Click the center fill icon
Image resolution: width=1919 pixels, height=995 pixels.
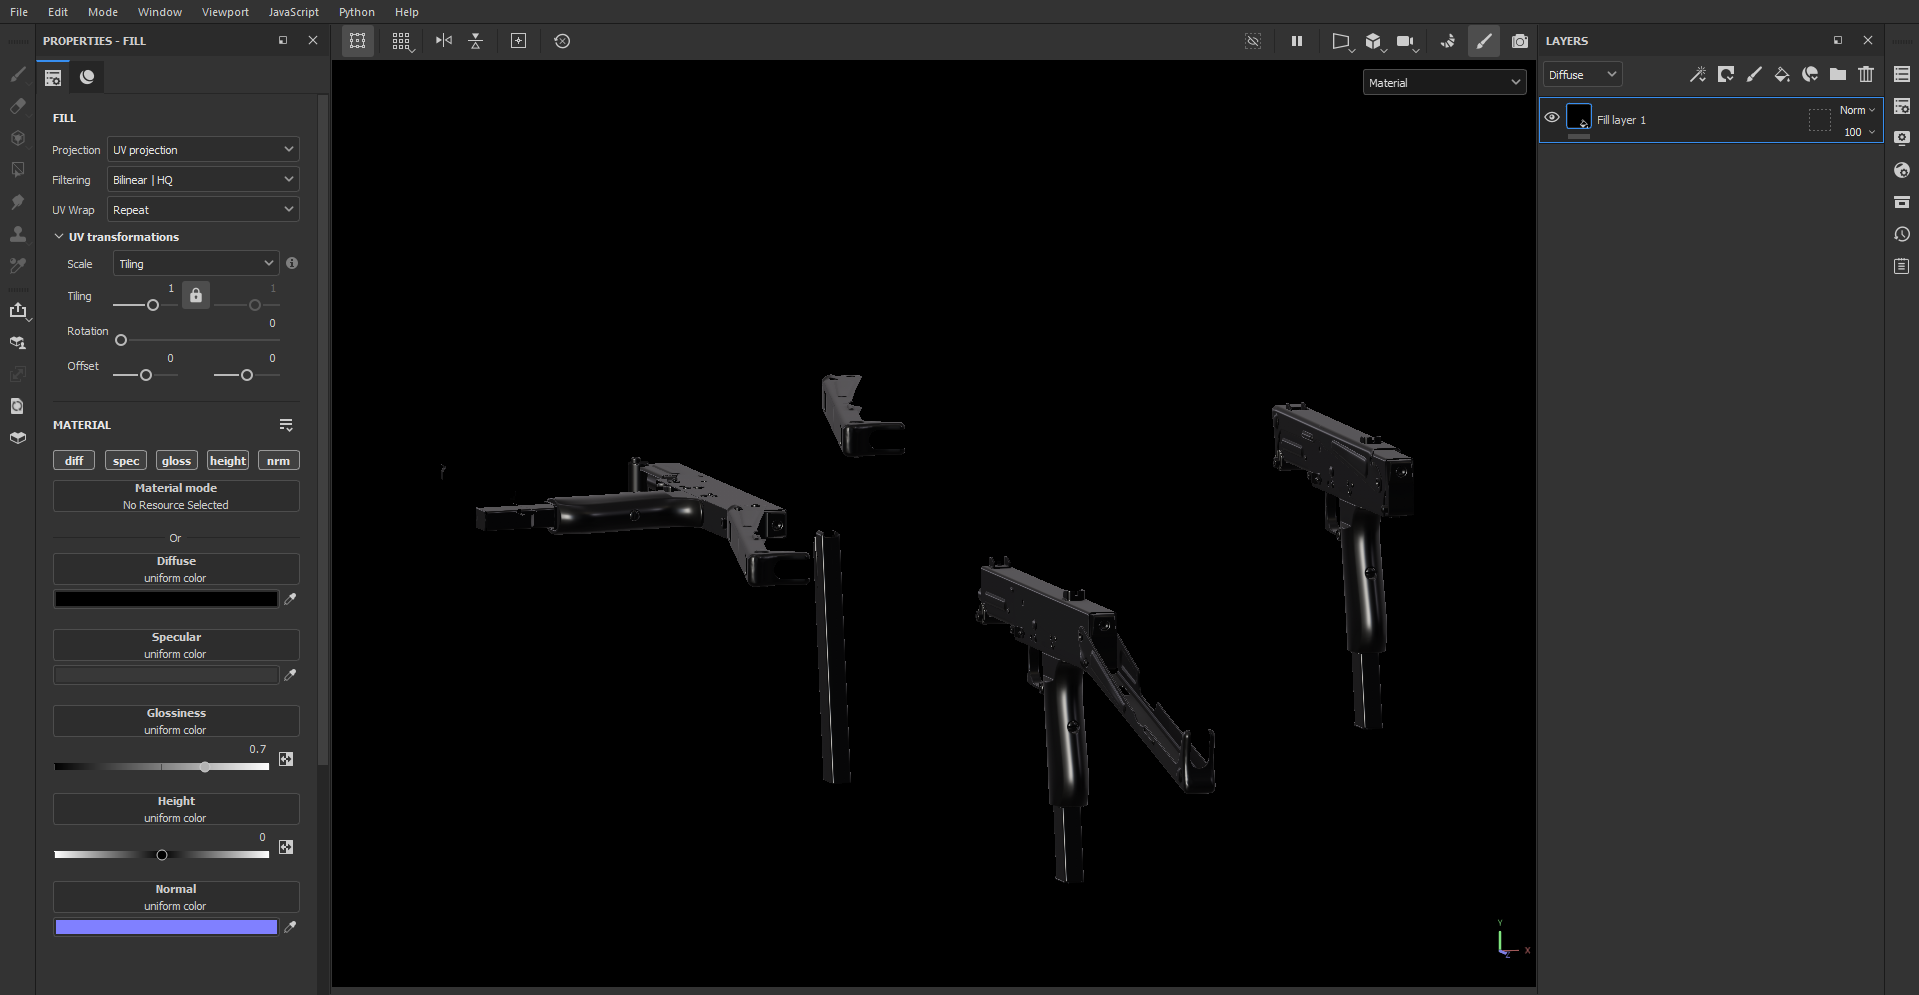click(x=518, y=41)
